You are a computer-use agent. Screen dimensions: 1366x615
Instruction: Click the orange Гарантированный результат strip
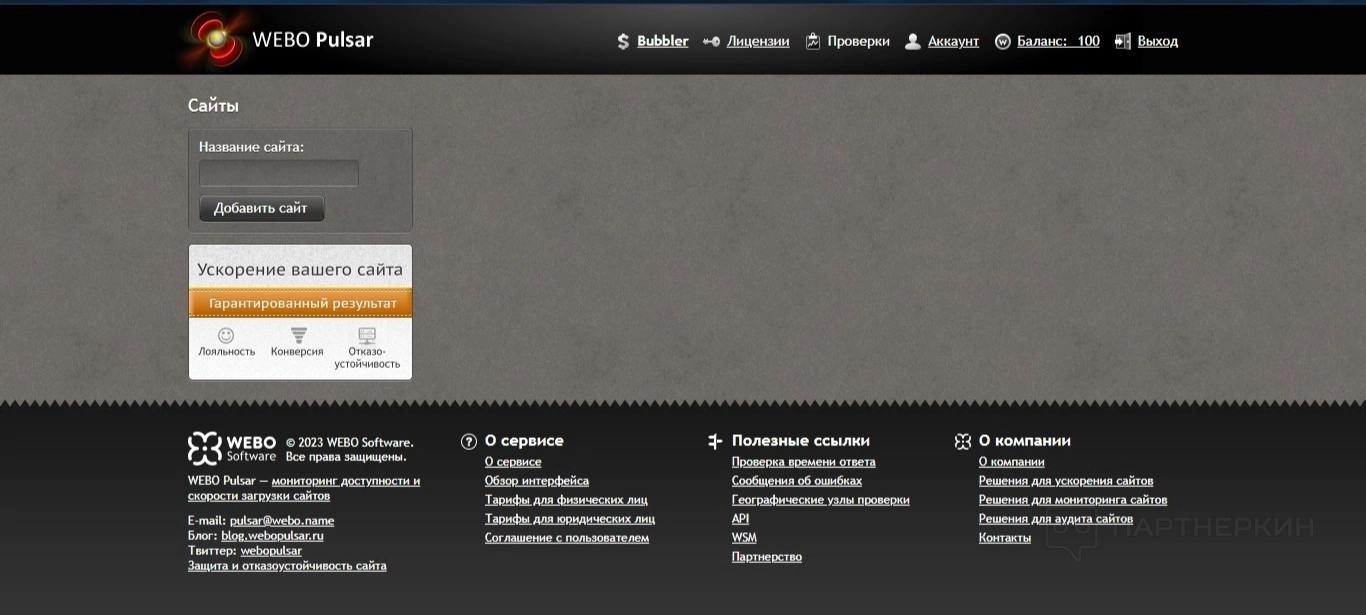click(x=300, y=303)
